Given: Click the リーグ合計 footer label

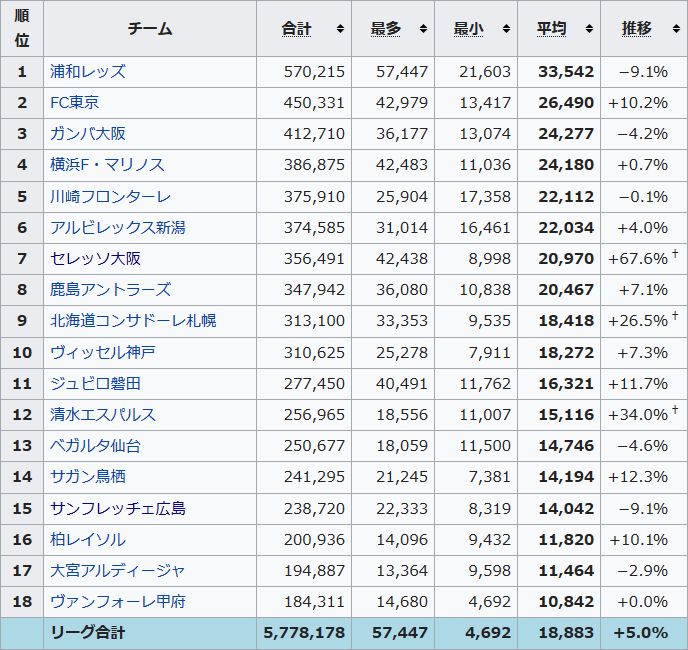Looking at the screenshot, I should pyautogui.click(x=88, y=633).
